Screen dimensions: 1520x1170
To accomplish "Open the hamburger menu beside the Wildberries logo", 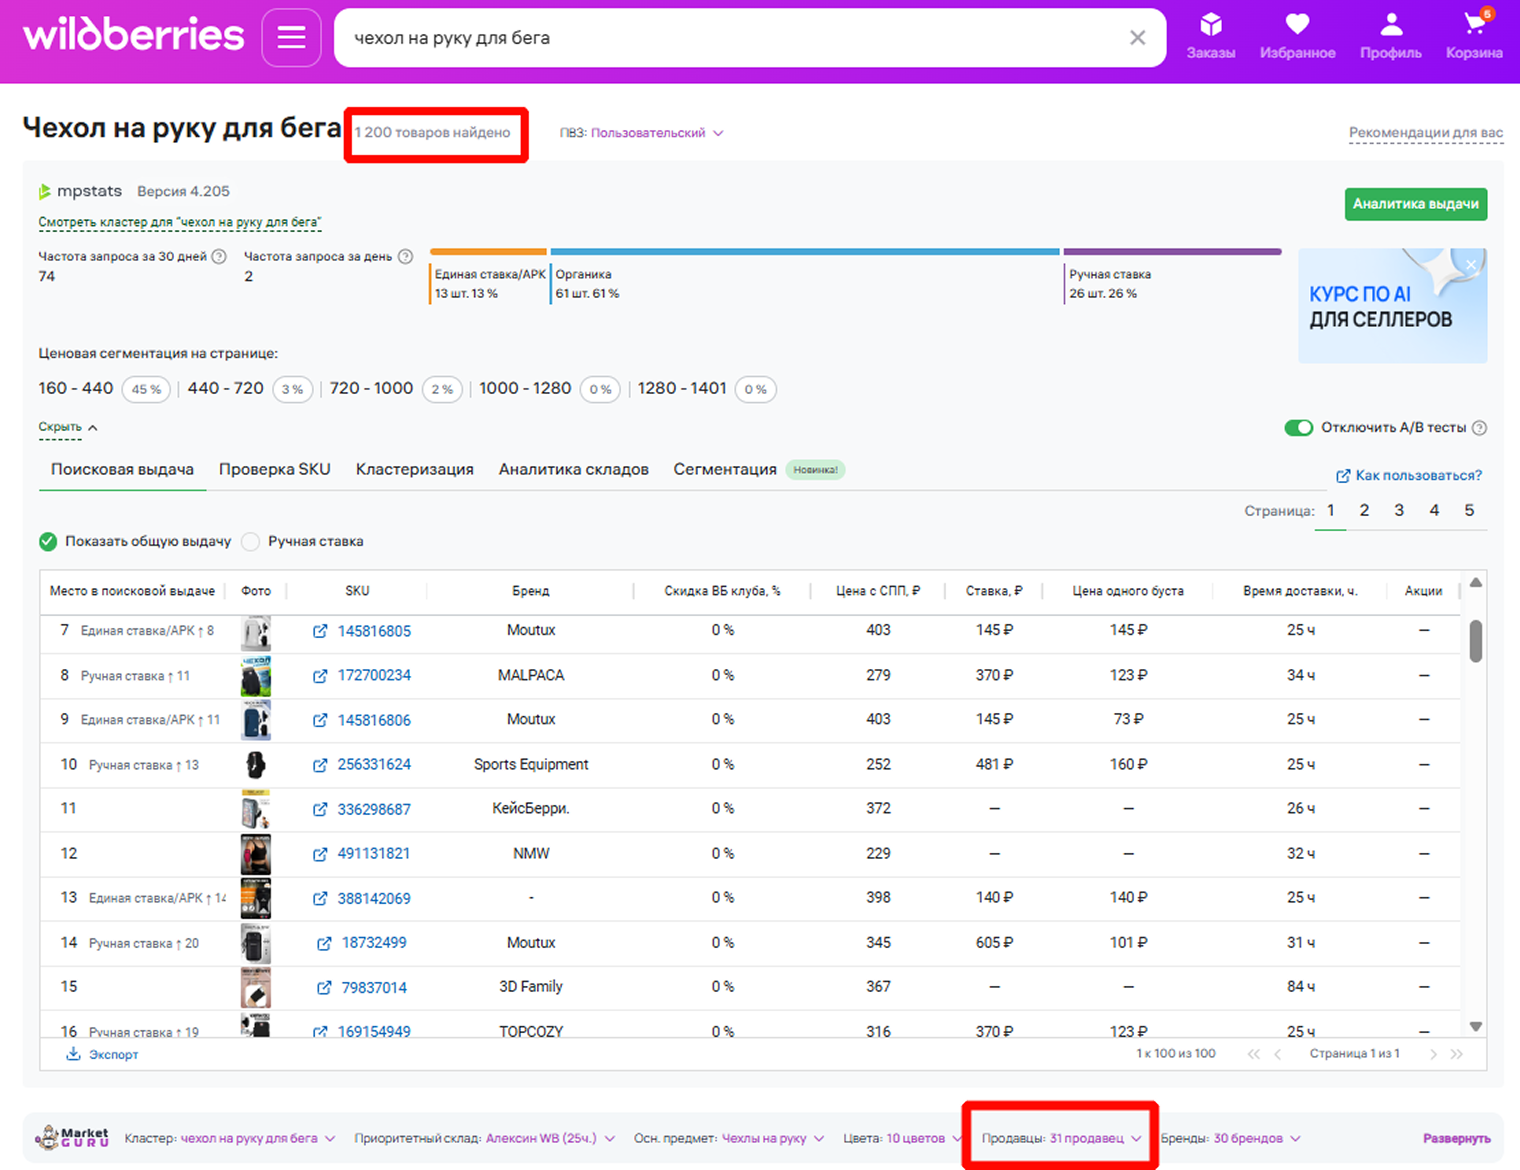I will tap(291, 37).
